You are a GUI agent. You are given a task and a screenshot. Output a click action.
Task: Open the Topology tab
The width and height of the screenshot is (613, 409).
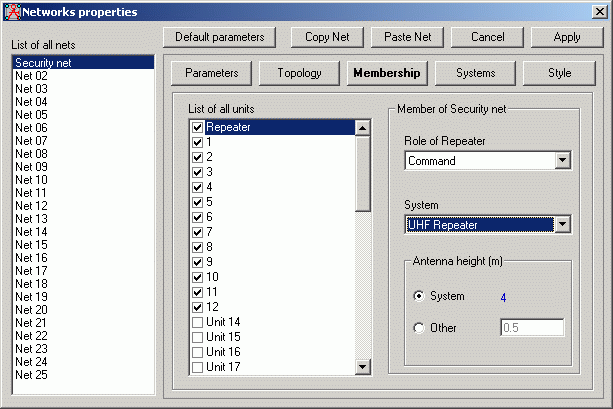click(300, 73)
